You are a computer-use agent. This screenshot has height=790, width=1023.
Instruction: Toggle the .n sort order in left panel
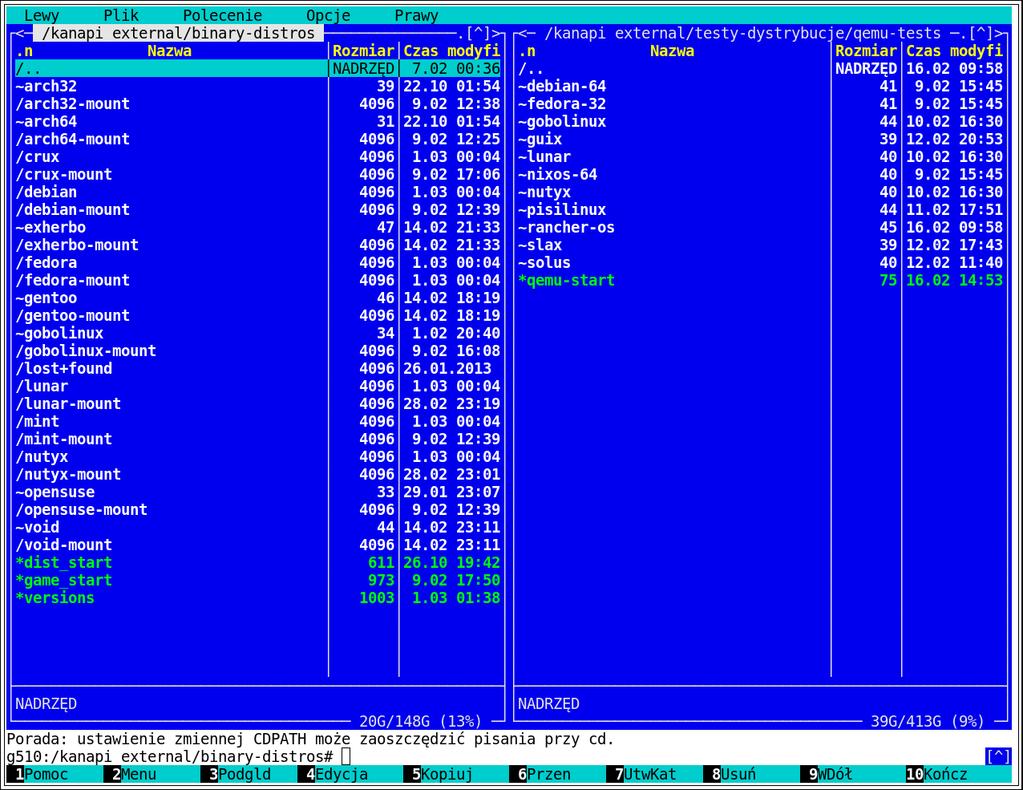tap(24, 51)
